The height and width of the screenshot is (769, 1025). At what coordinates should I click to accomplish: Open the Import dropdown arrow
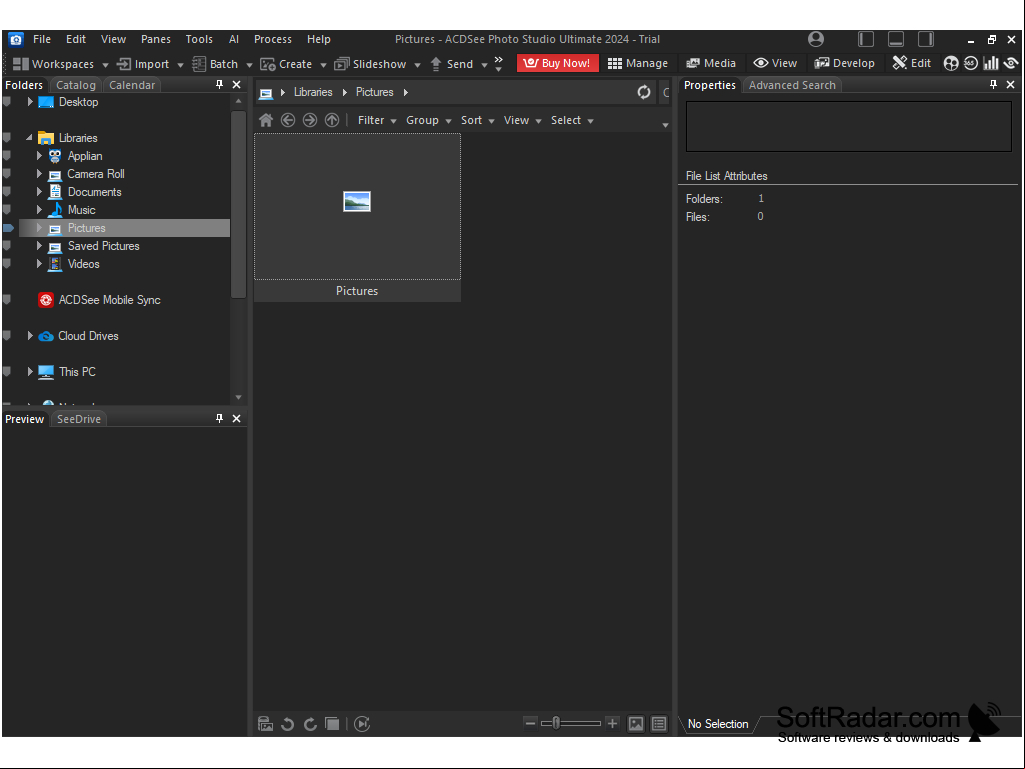[x=180, y=65]
